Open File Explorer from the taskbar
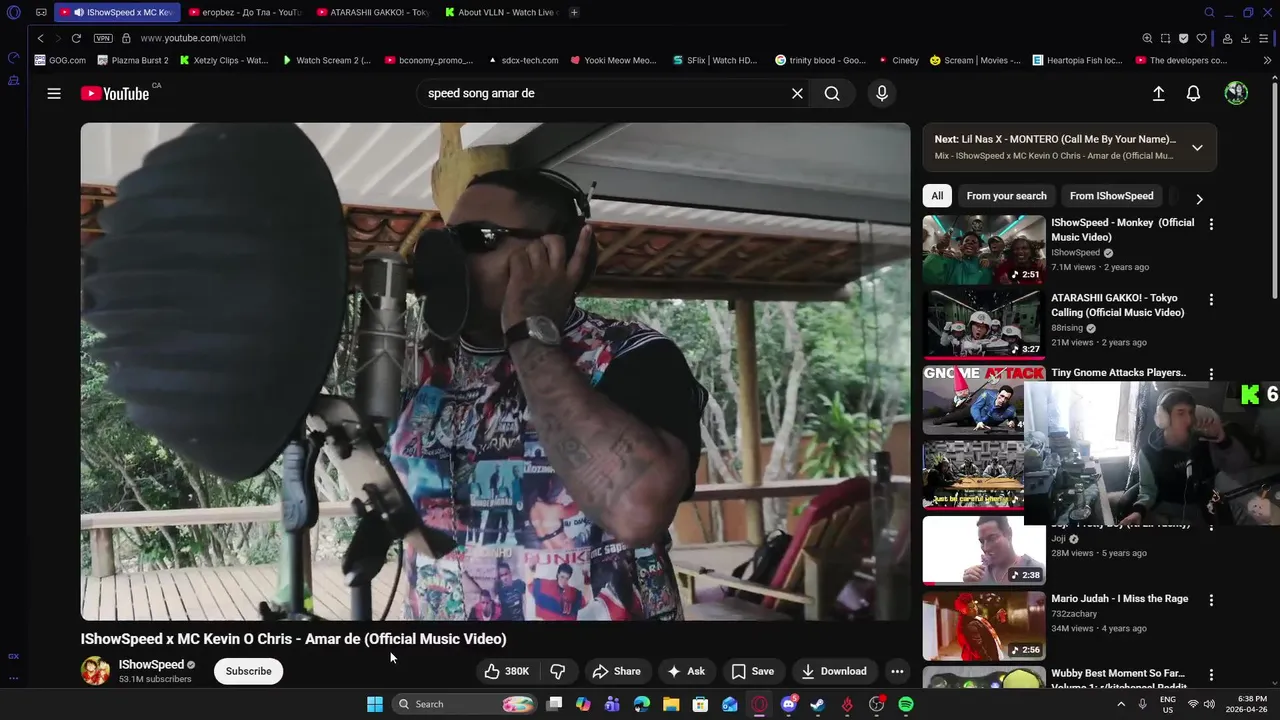The image size is (1280, 720). 671,704
